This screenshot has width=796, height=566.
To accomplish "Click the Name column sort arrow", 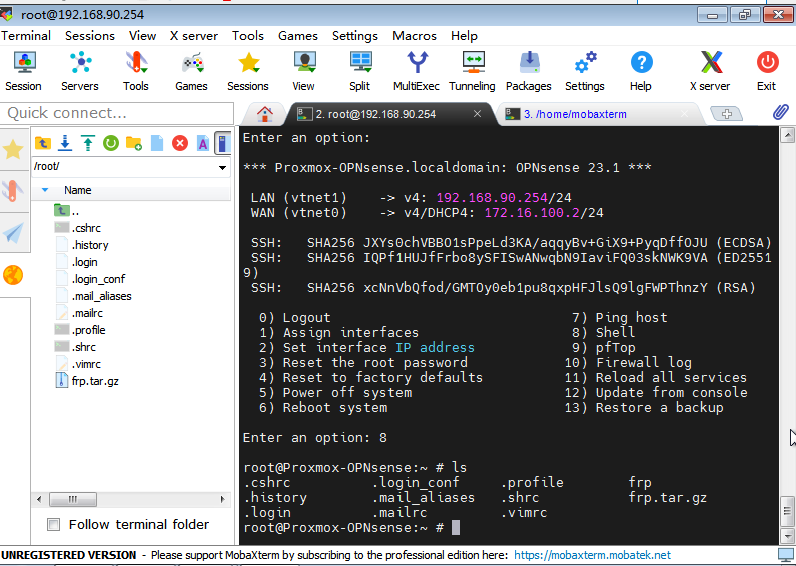I will point(45,190).
